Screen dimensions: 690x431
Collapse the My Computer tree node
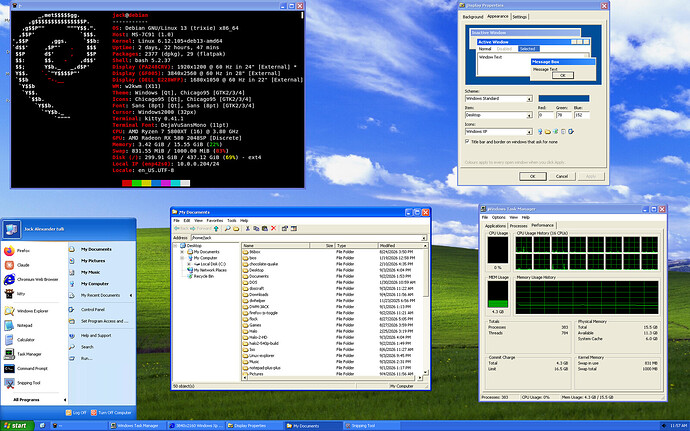(182, 258)
